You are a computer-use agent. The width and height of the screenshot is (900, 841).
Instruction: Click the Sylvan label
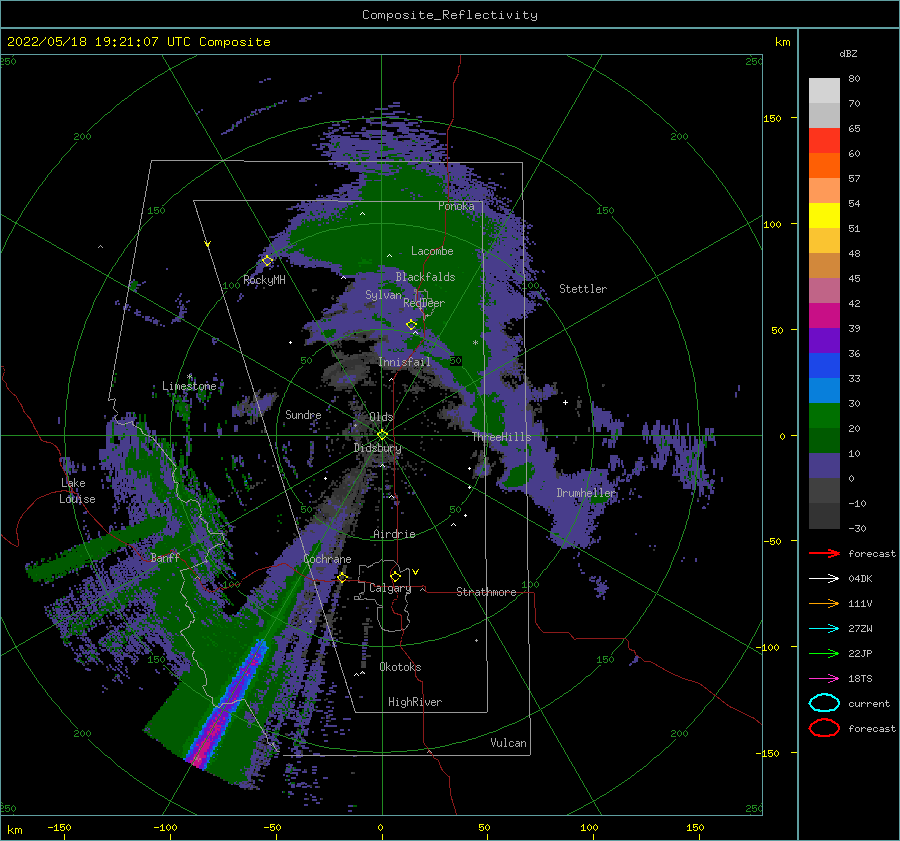click(383, 295)
